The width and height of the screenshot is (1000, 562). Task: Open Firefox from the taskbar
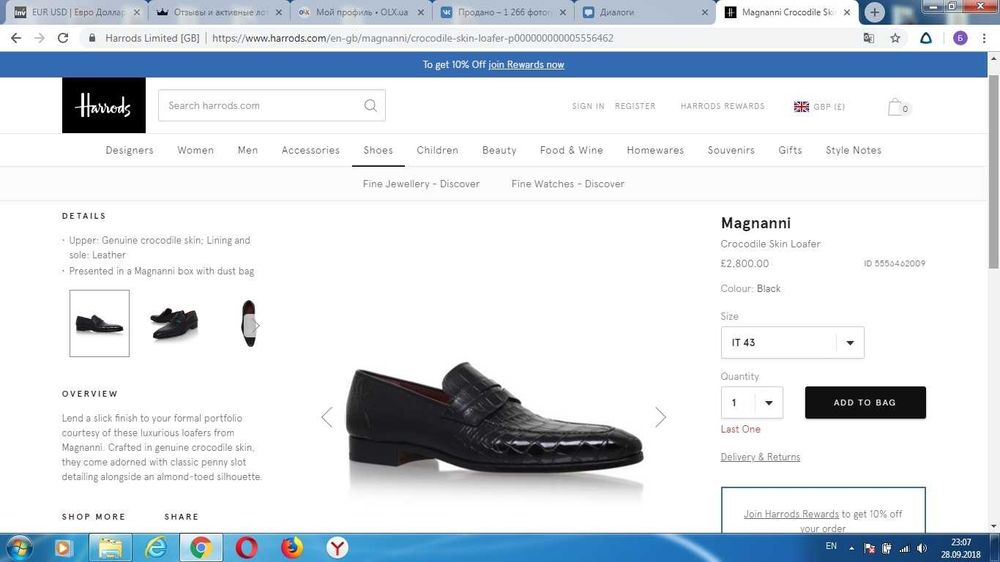(292, 548)
